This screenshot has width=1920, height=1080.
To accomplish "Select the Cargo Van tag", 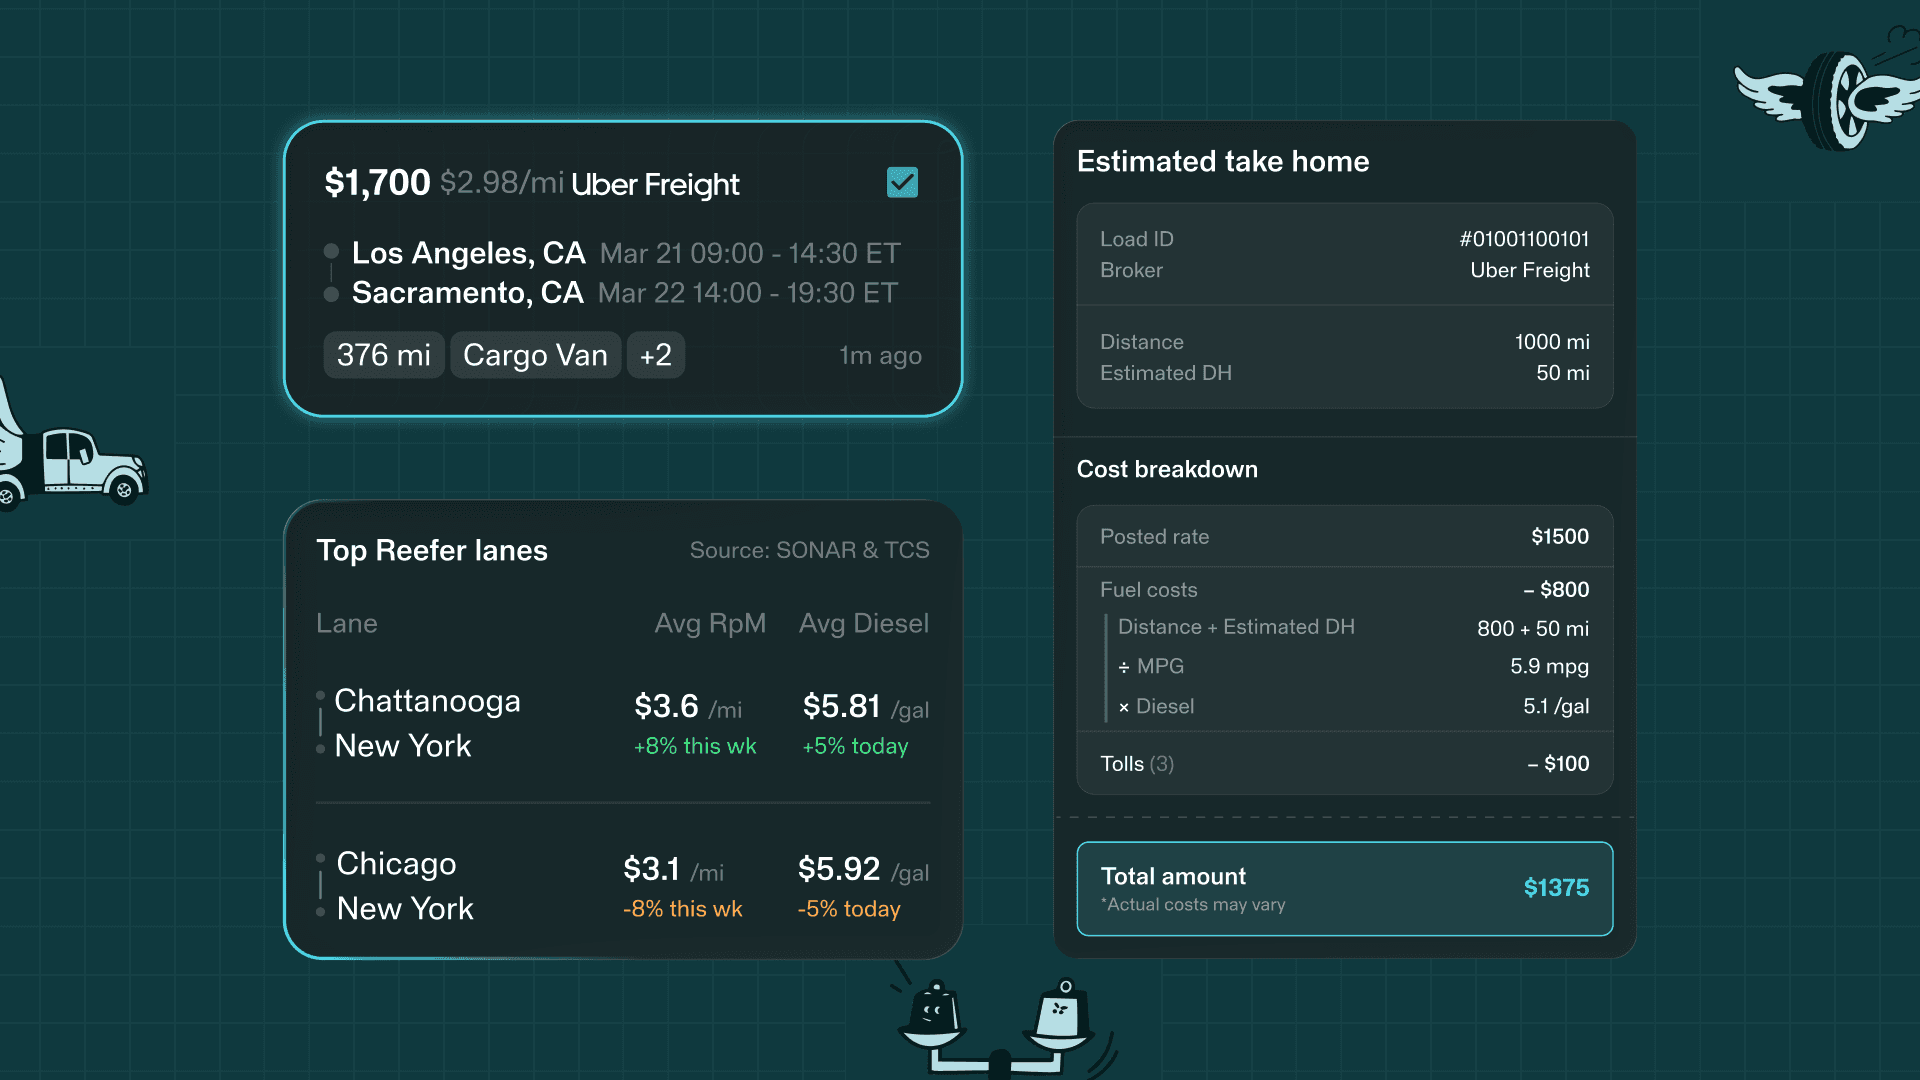I will [535, 355].
